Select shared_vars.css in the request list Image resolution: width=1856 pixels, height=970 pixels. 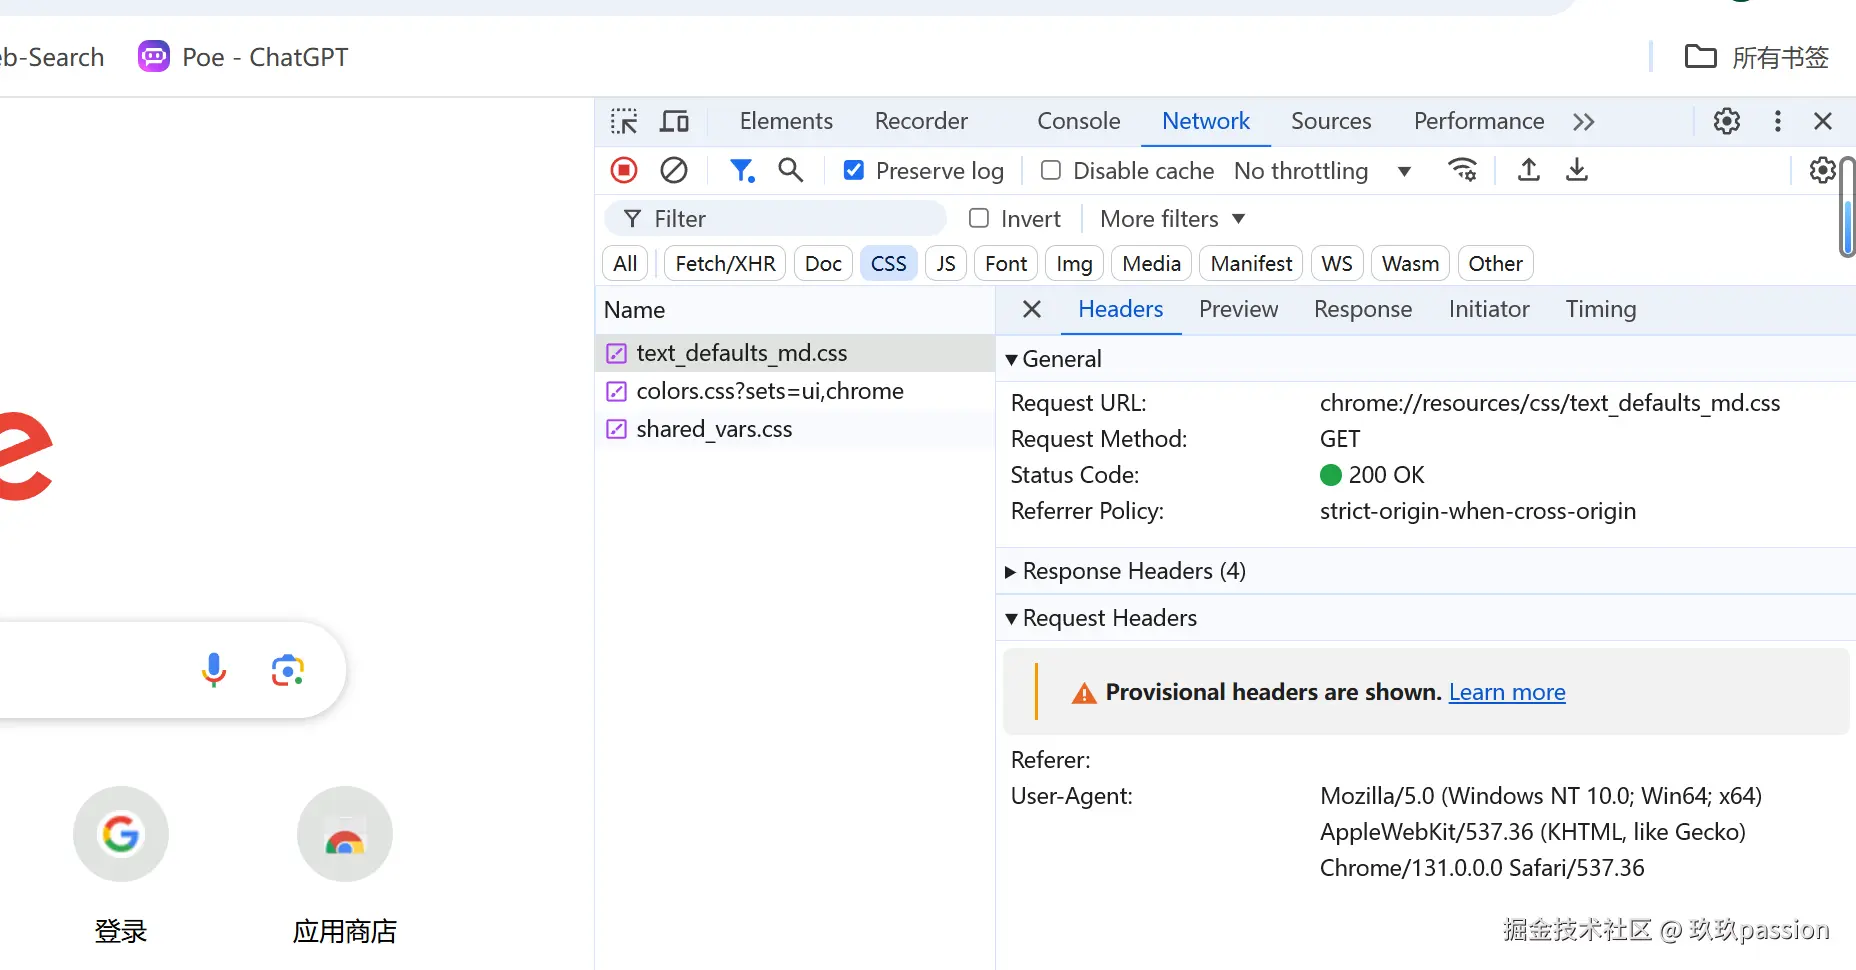tap(714, 429)
